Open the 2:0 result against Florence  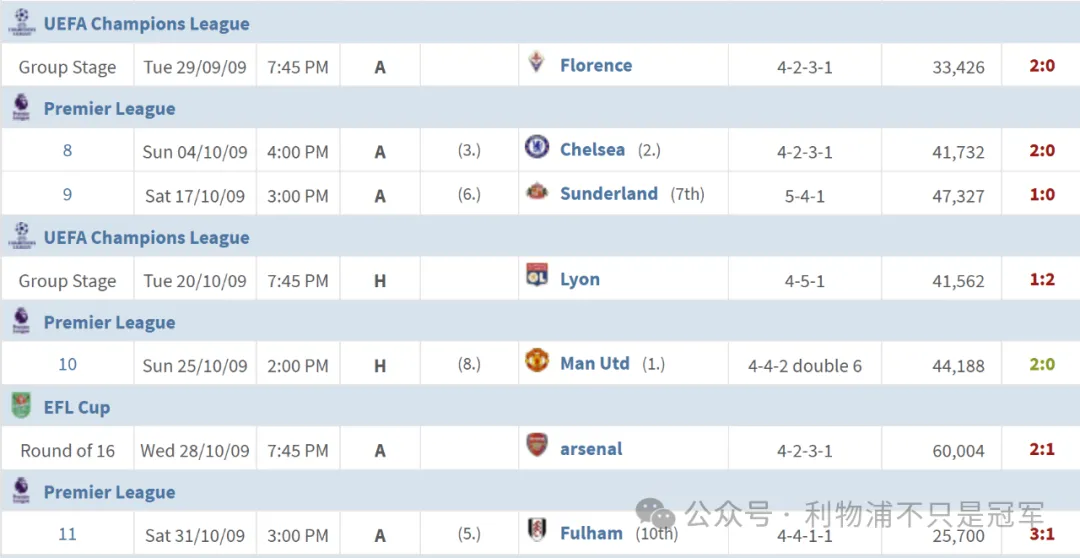coord(1042,65)
